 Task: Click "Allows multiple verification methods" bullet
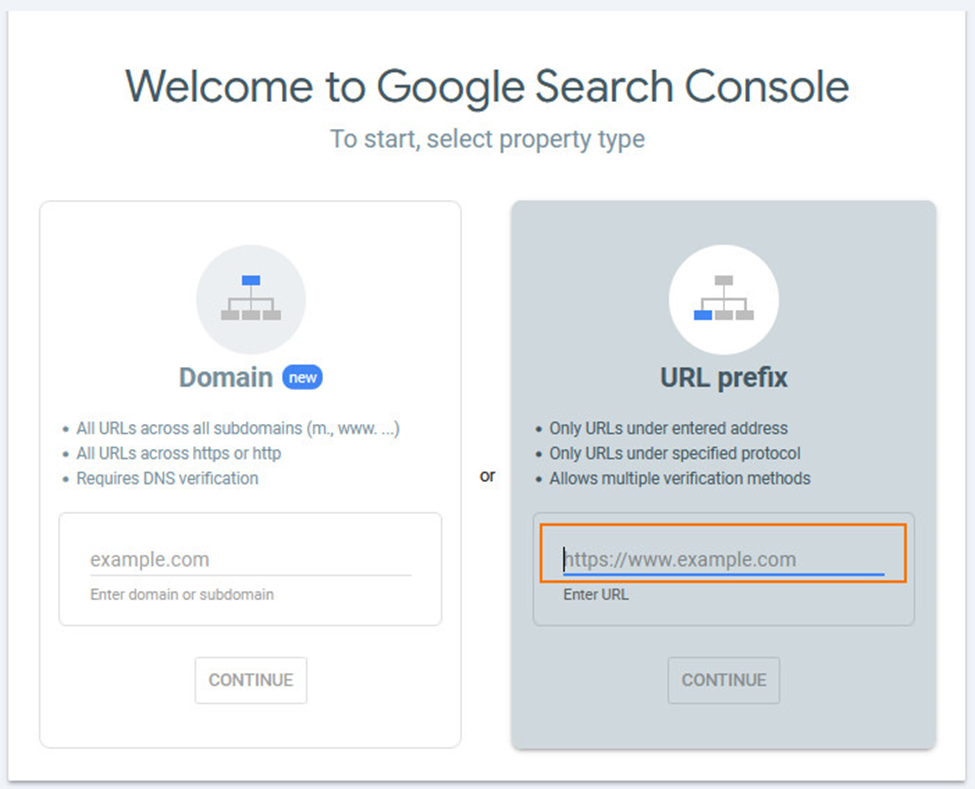click(680, 478)
